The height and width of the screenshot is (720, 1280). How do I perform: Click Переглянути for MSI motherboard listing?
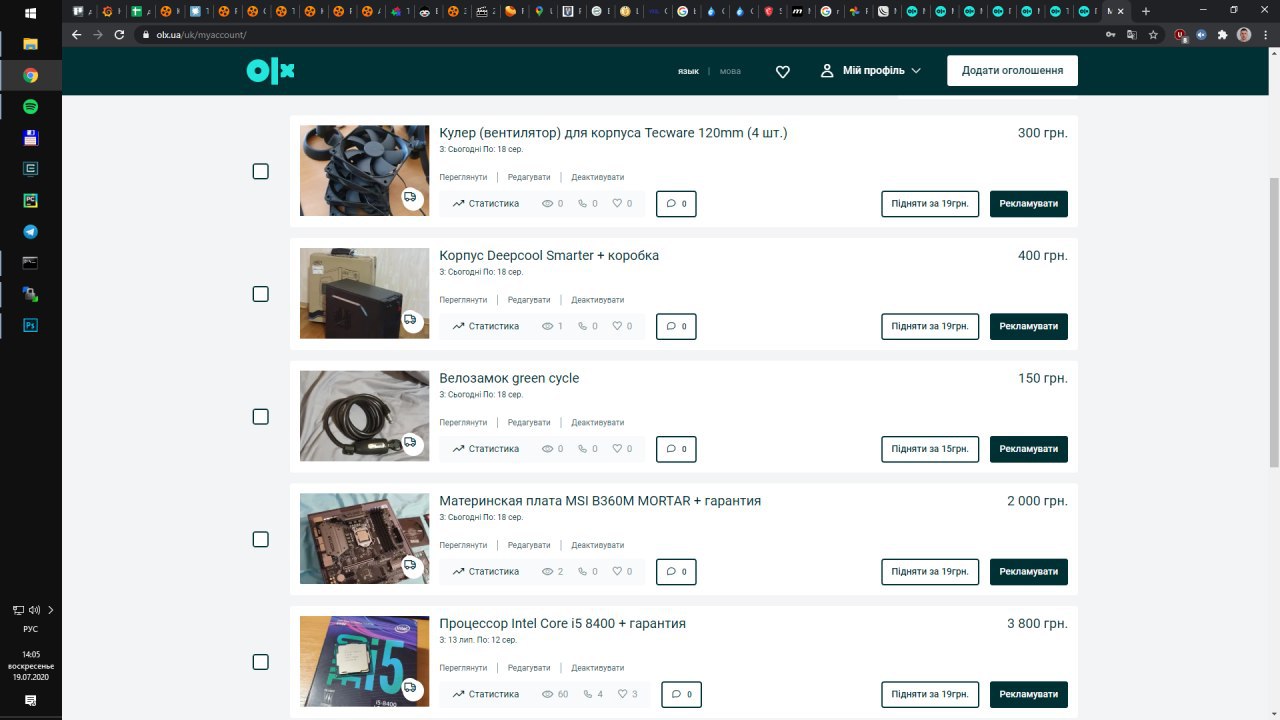tap(463, 545)
